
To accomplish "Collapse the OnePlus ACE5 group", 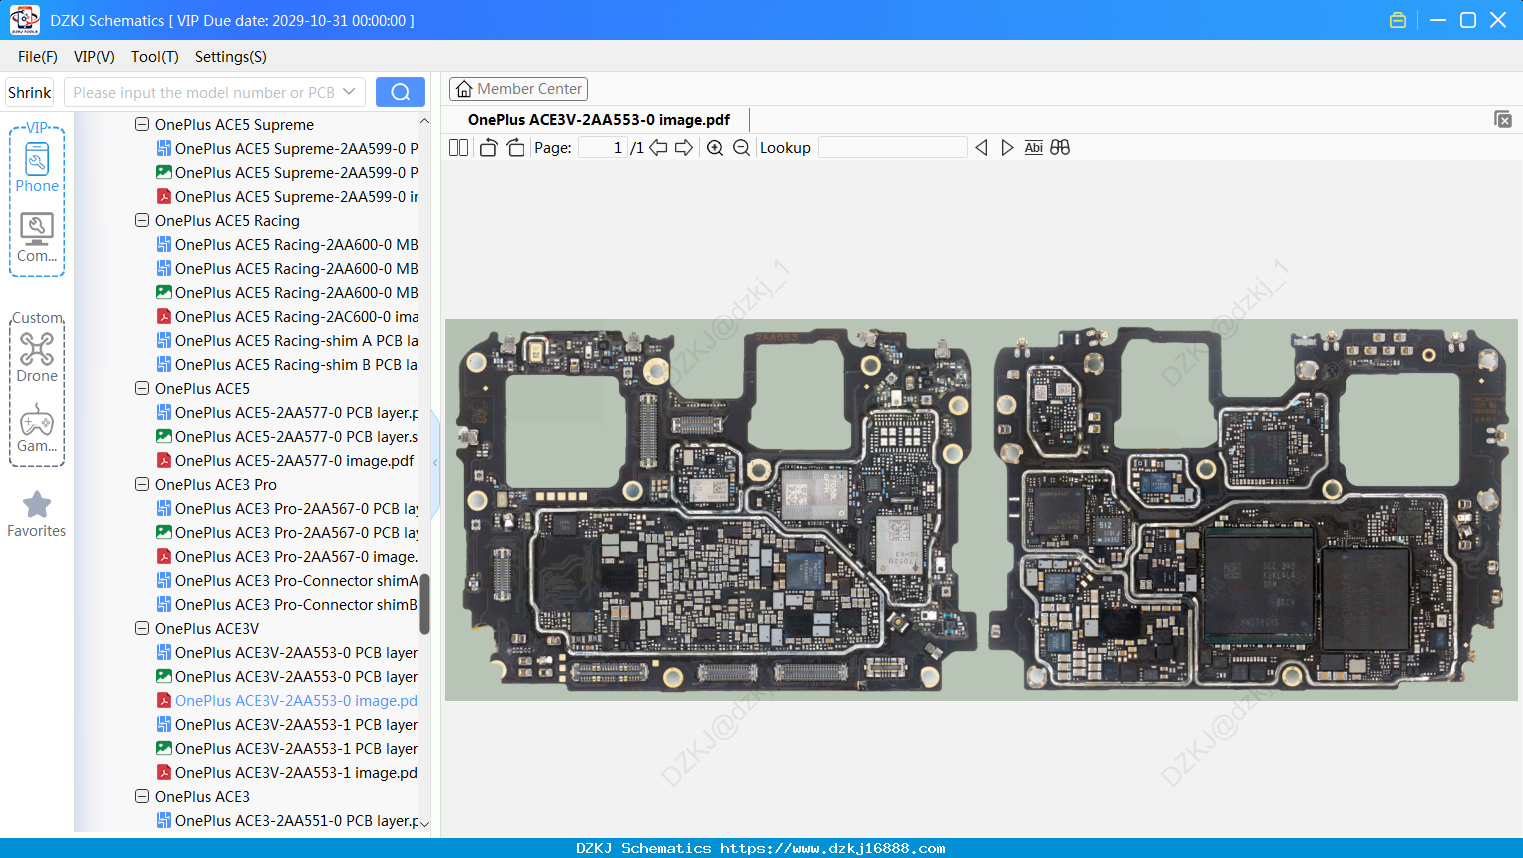I will point(142,388).
